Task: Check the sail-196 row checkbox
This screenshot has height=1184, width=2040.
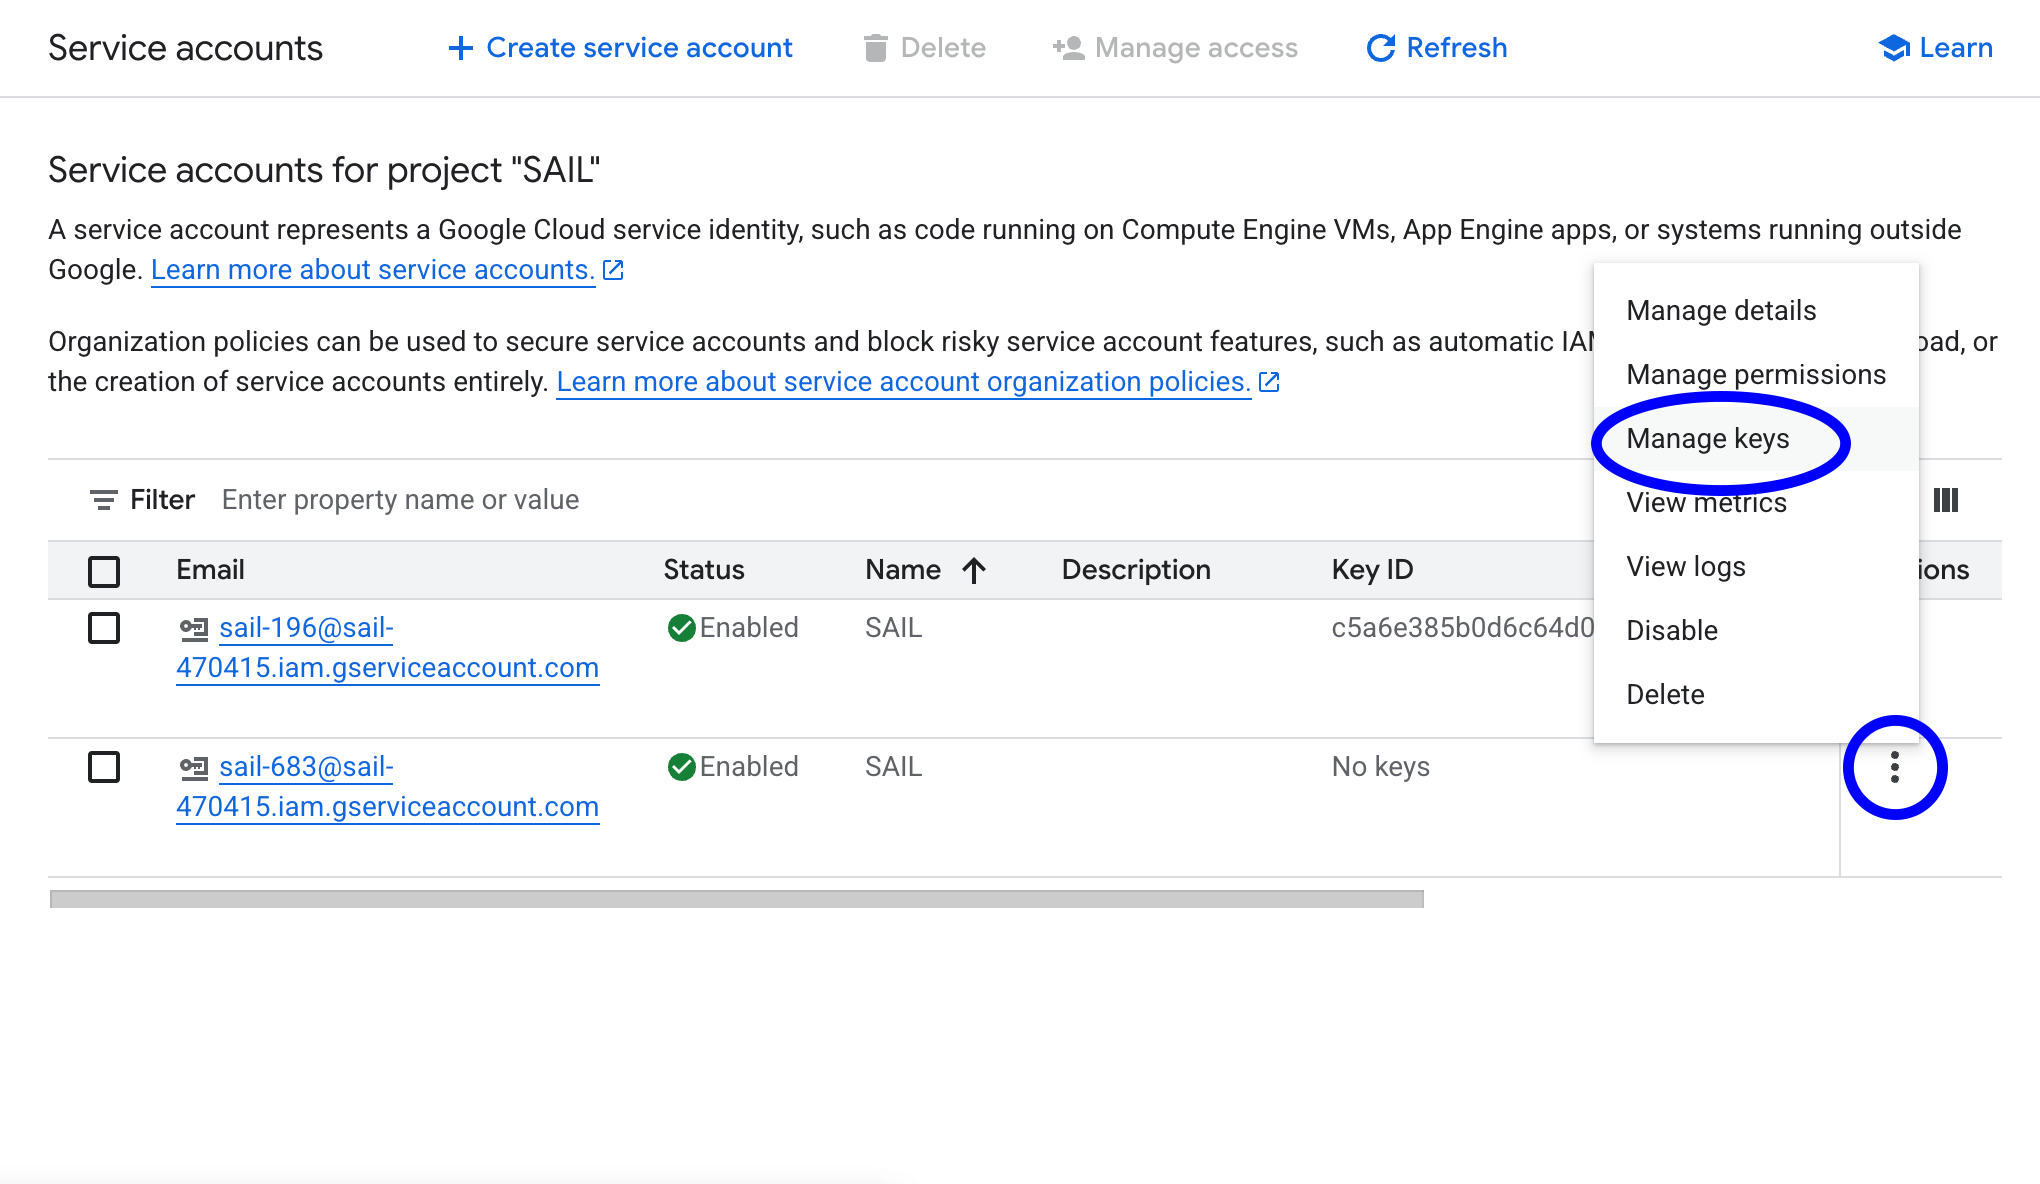Action: tap(103, 628)
